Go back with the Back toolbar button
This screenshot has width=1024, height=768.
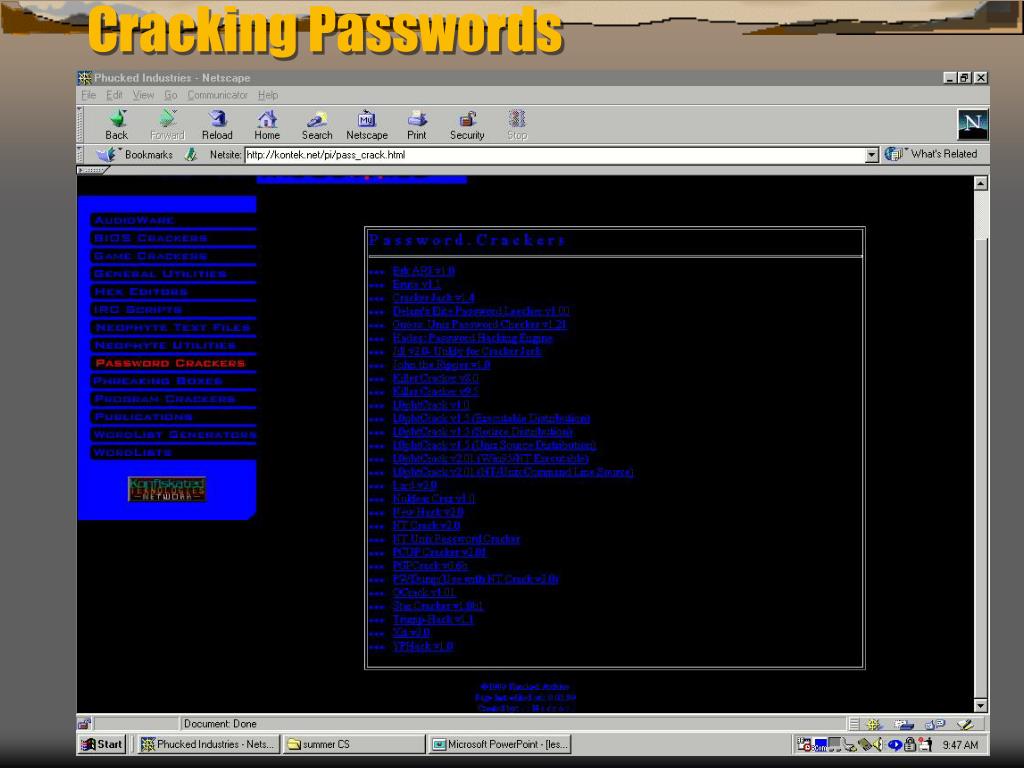pyautogui.click(x=116, y=125)
